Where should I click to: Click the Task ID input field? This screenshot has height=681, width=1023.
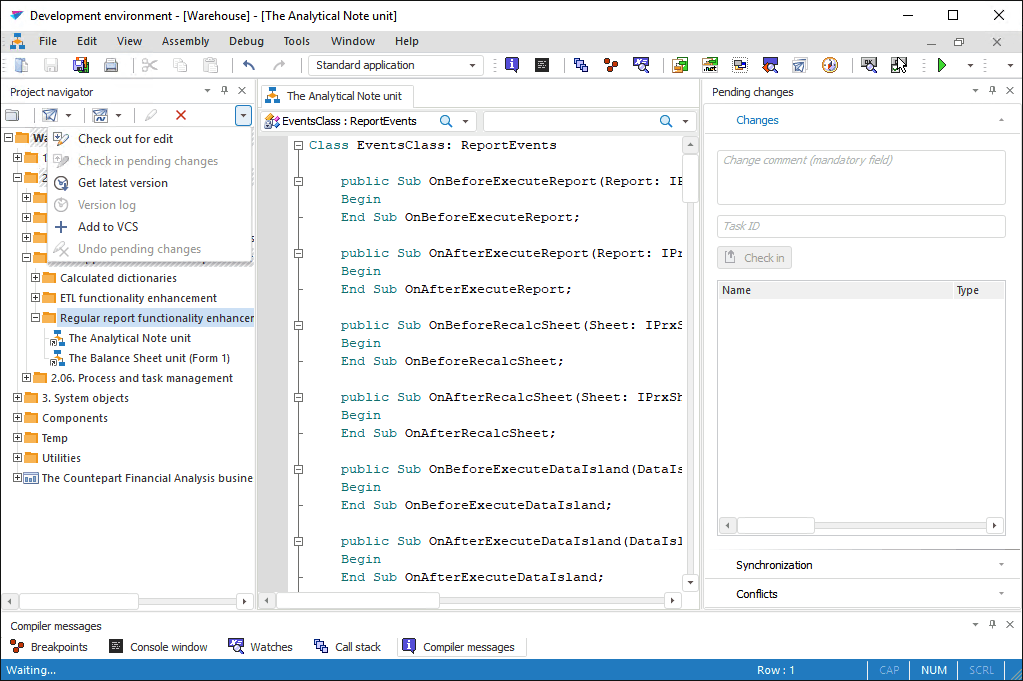861,226
